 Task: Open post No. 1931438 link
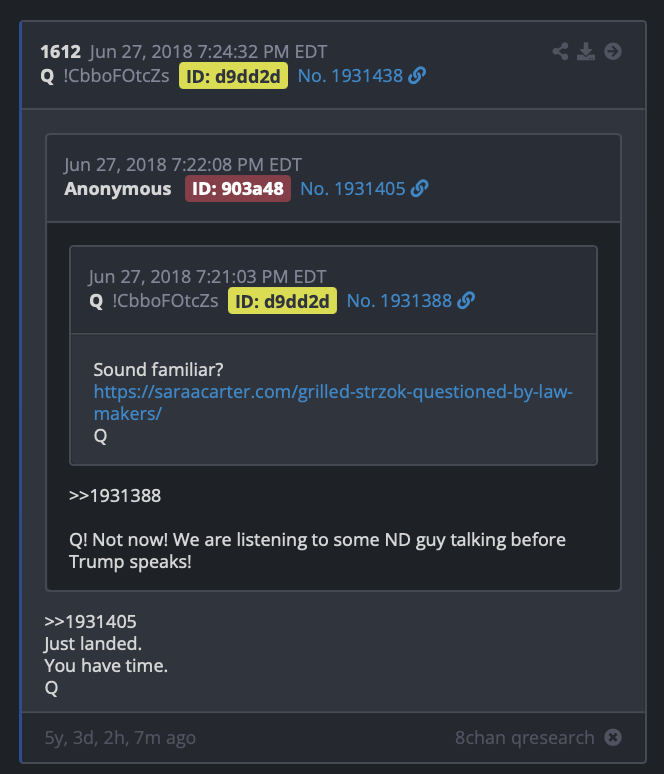tap(351, 76)
